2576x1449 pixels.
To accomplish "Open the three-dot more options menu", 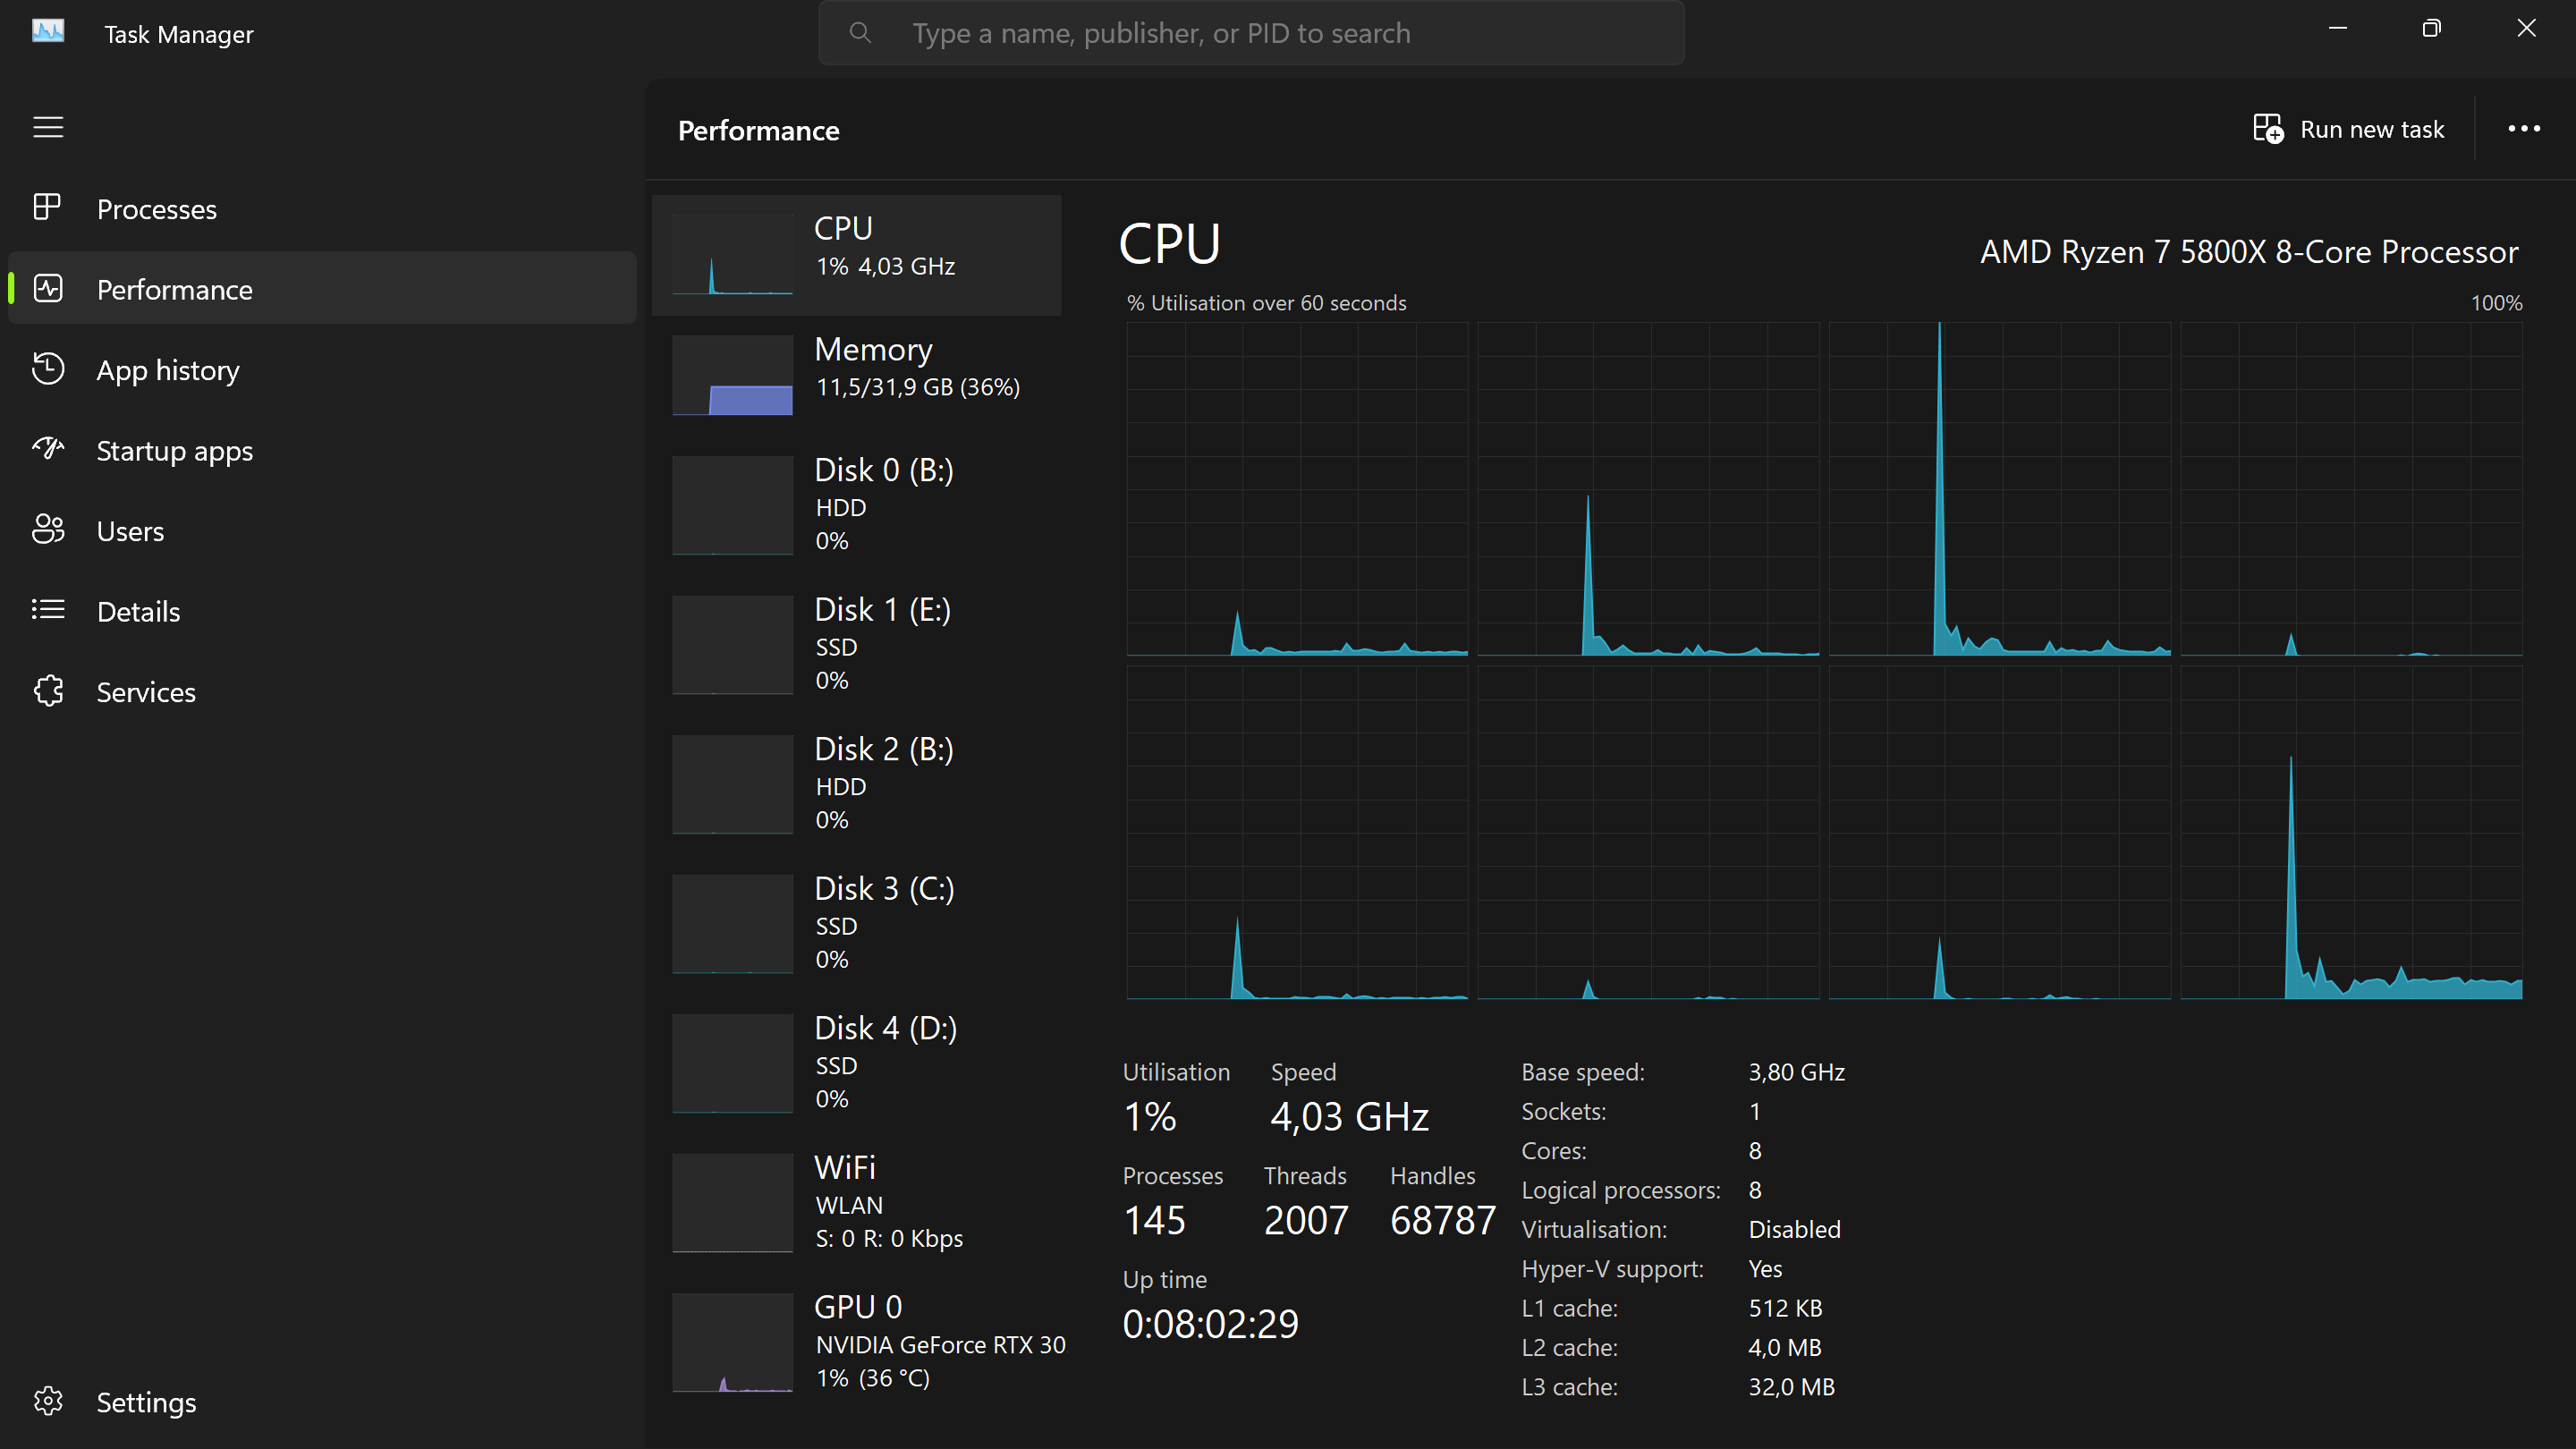I will (2523, 129).
